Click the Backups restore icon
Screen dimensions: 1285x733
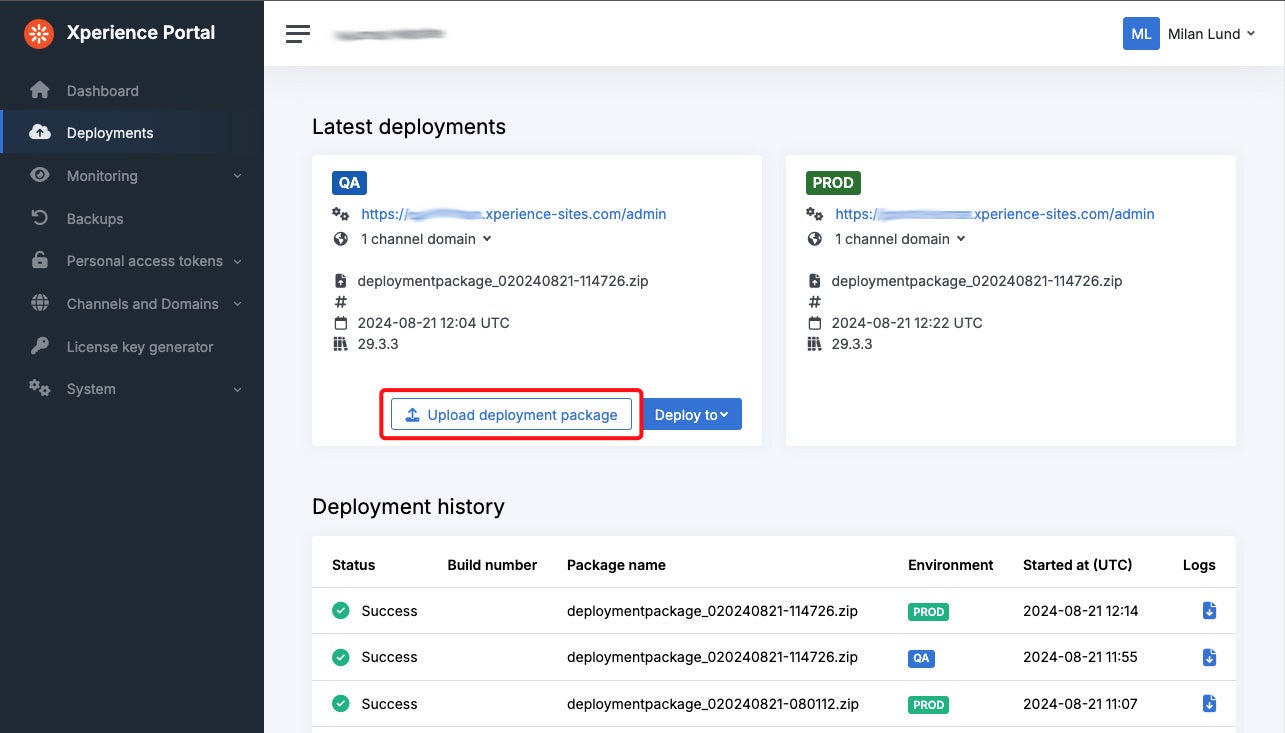coord(40,219)
